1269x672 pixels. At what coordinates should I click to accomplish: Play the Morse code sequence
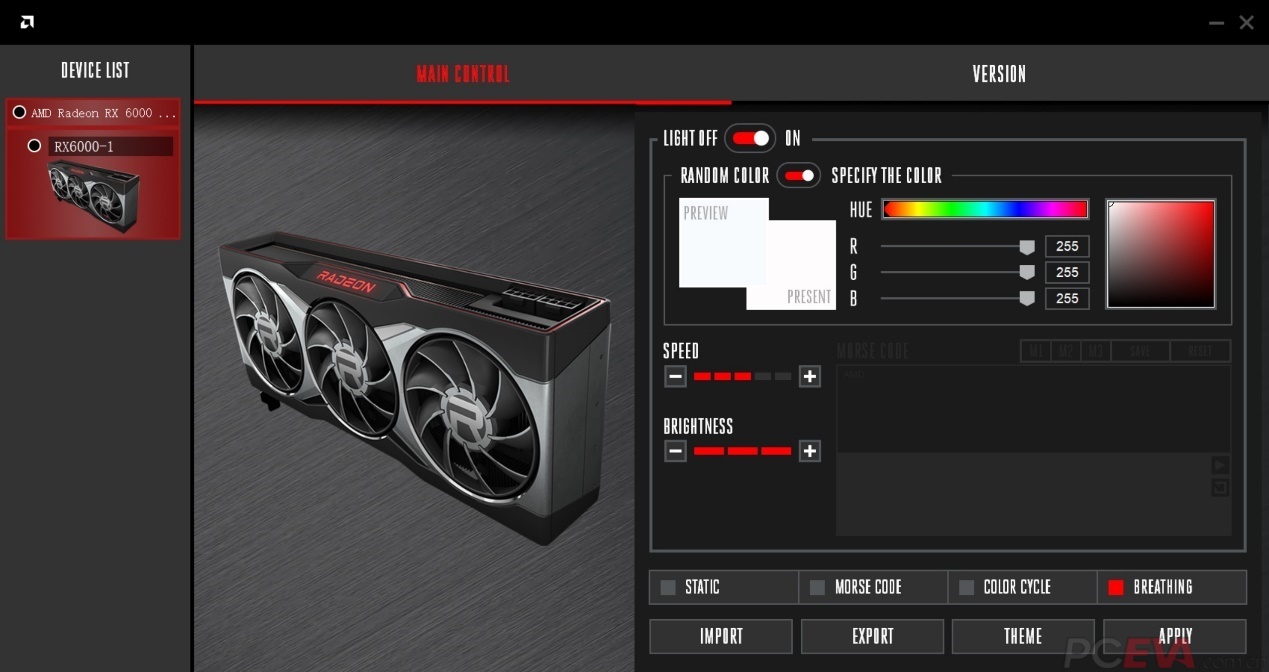tap(1220, 465)
